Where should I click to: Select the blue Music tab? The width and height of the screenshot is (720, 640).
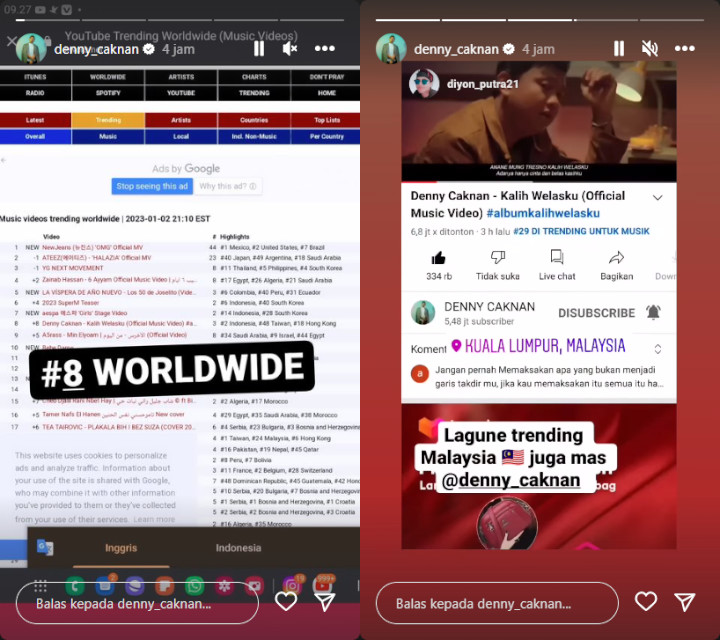[108, 136]
